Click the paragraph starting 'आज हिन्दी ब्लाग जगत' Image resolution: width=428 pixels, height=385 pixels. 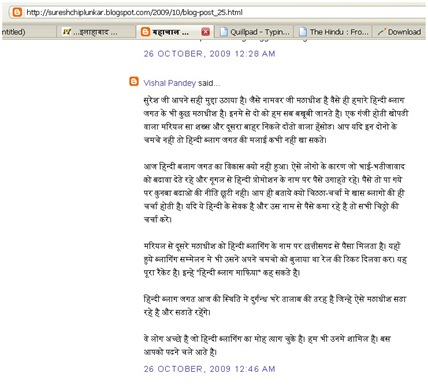point(274,193)
